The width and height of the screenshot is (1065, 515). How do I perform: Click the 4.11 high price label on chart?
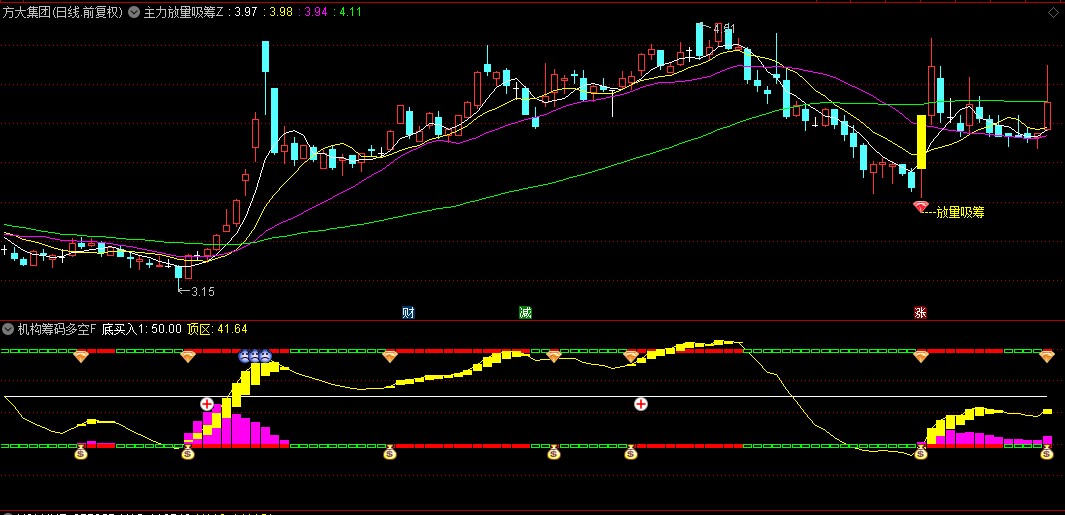(x=724, y=29)
